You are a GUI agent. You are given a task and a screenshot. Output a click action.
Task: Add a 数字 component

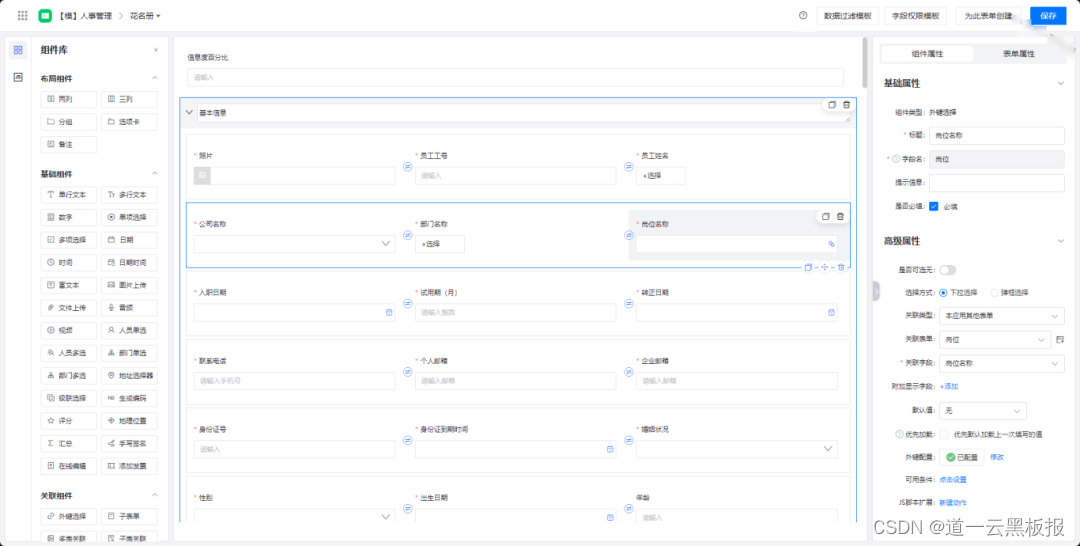[69, 218]
